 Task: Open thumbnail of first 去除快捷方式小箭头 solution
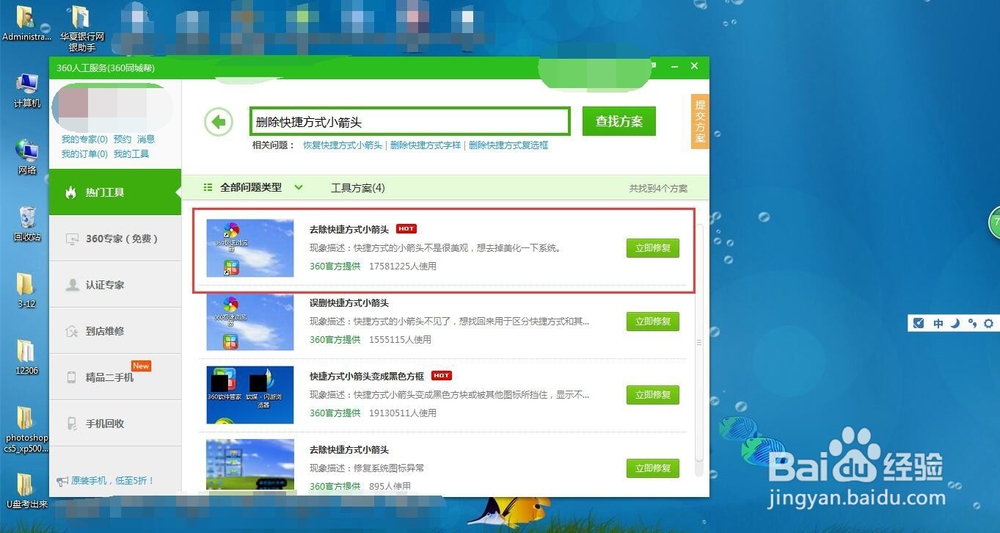tap(250, 248)
